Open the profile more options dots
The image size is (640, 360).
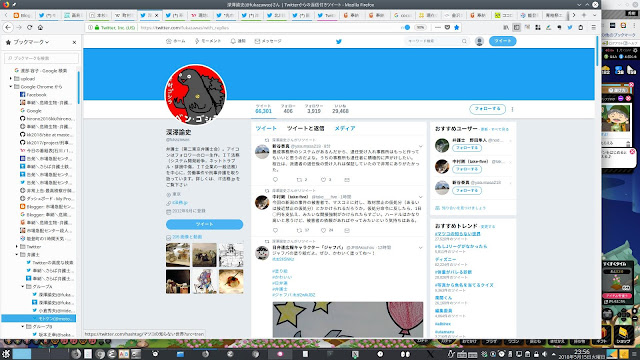coord(512,109)
